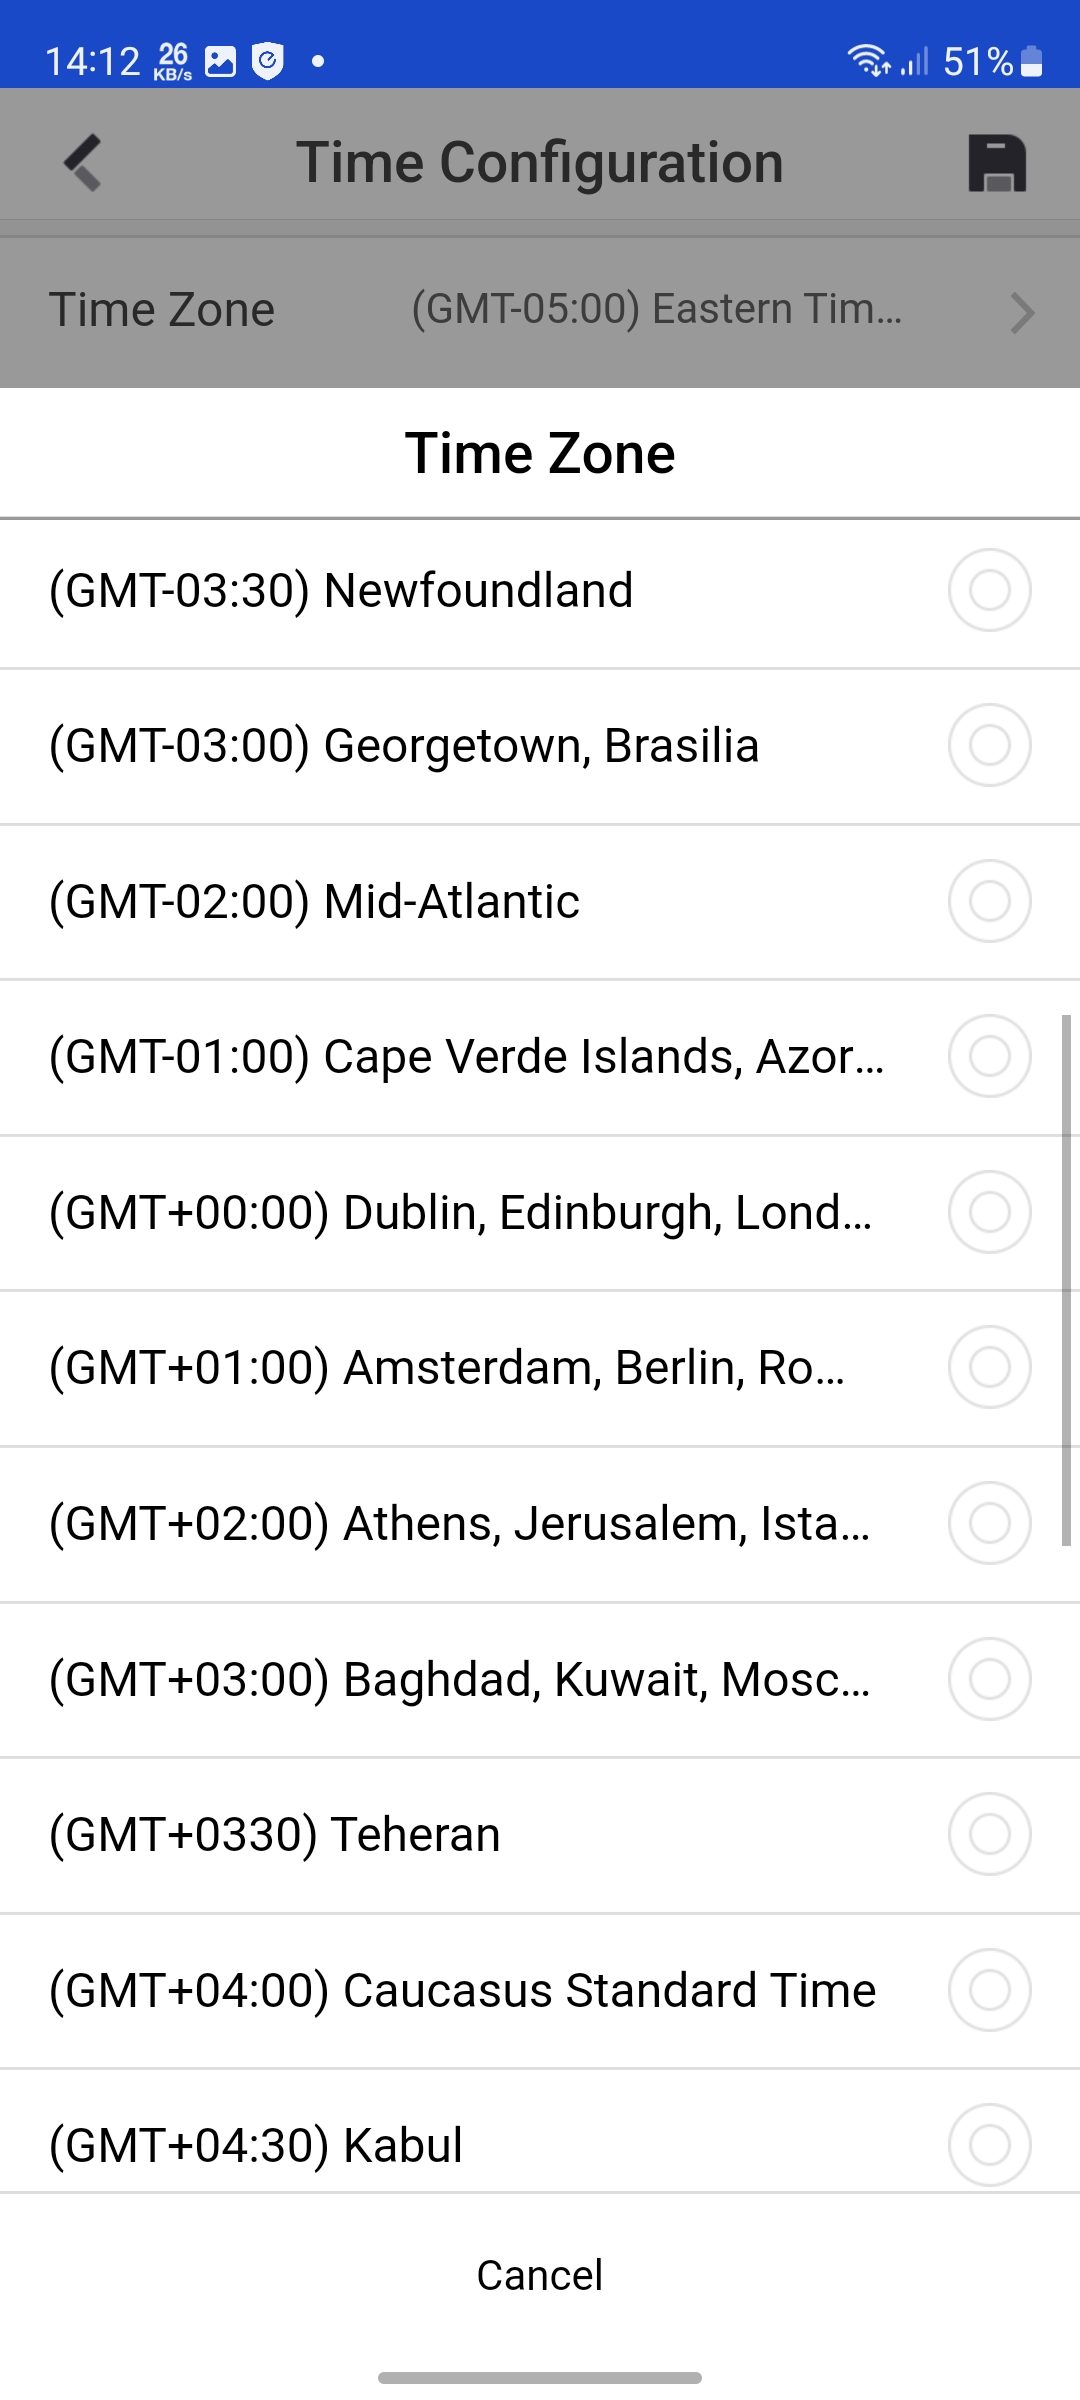Open the Eastern Time zone dropdown field

click(x=656, y=310)
